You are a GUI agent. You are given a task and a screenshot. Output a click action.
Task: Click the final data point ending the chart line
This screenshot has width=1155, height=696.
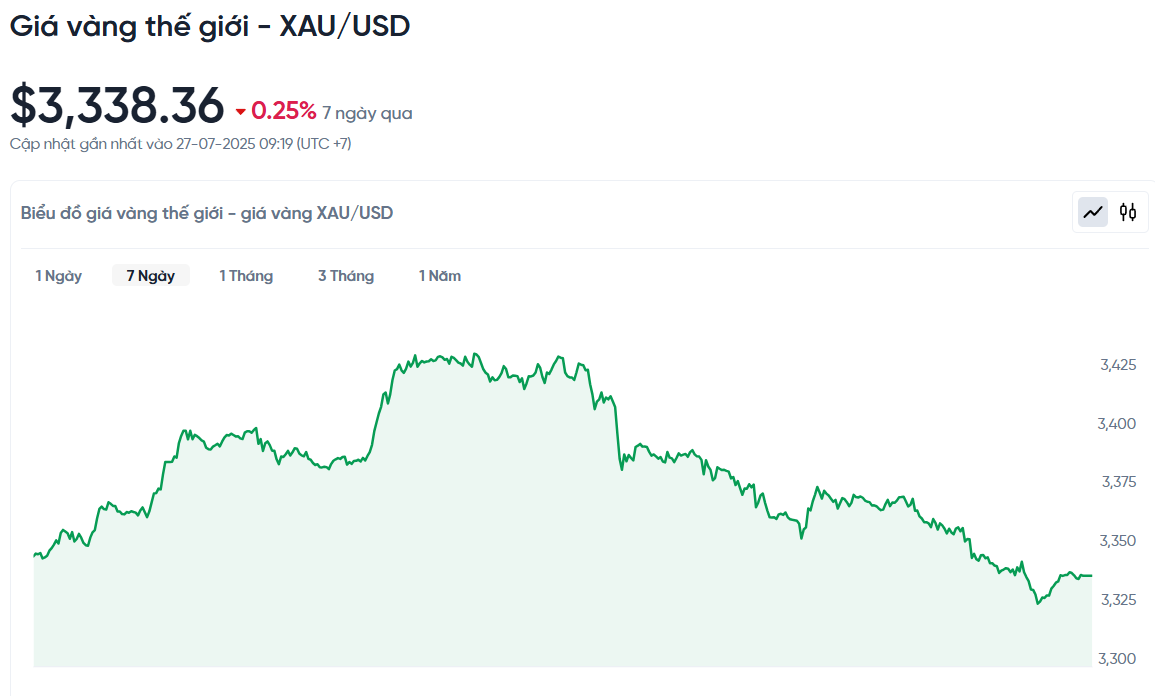[x=1091, y=575]
